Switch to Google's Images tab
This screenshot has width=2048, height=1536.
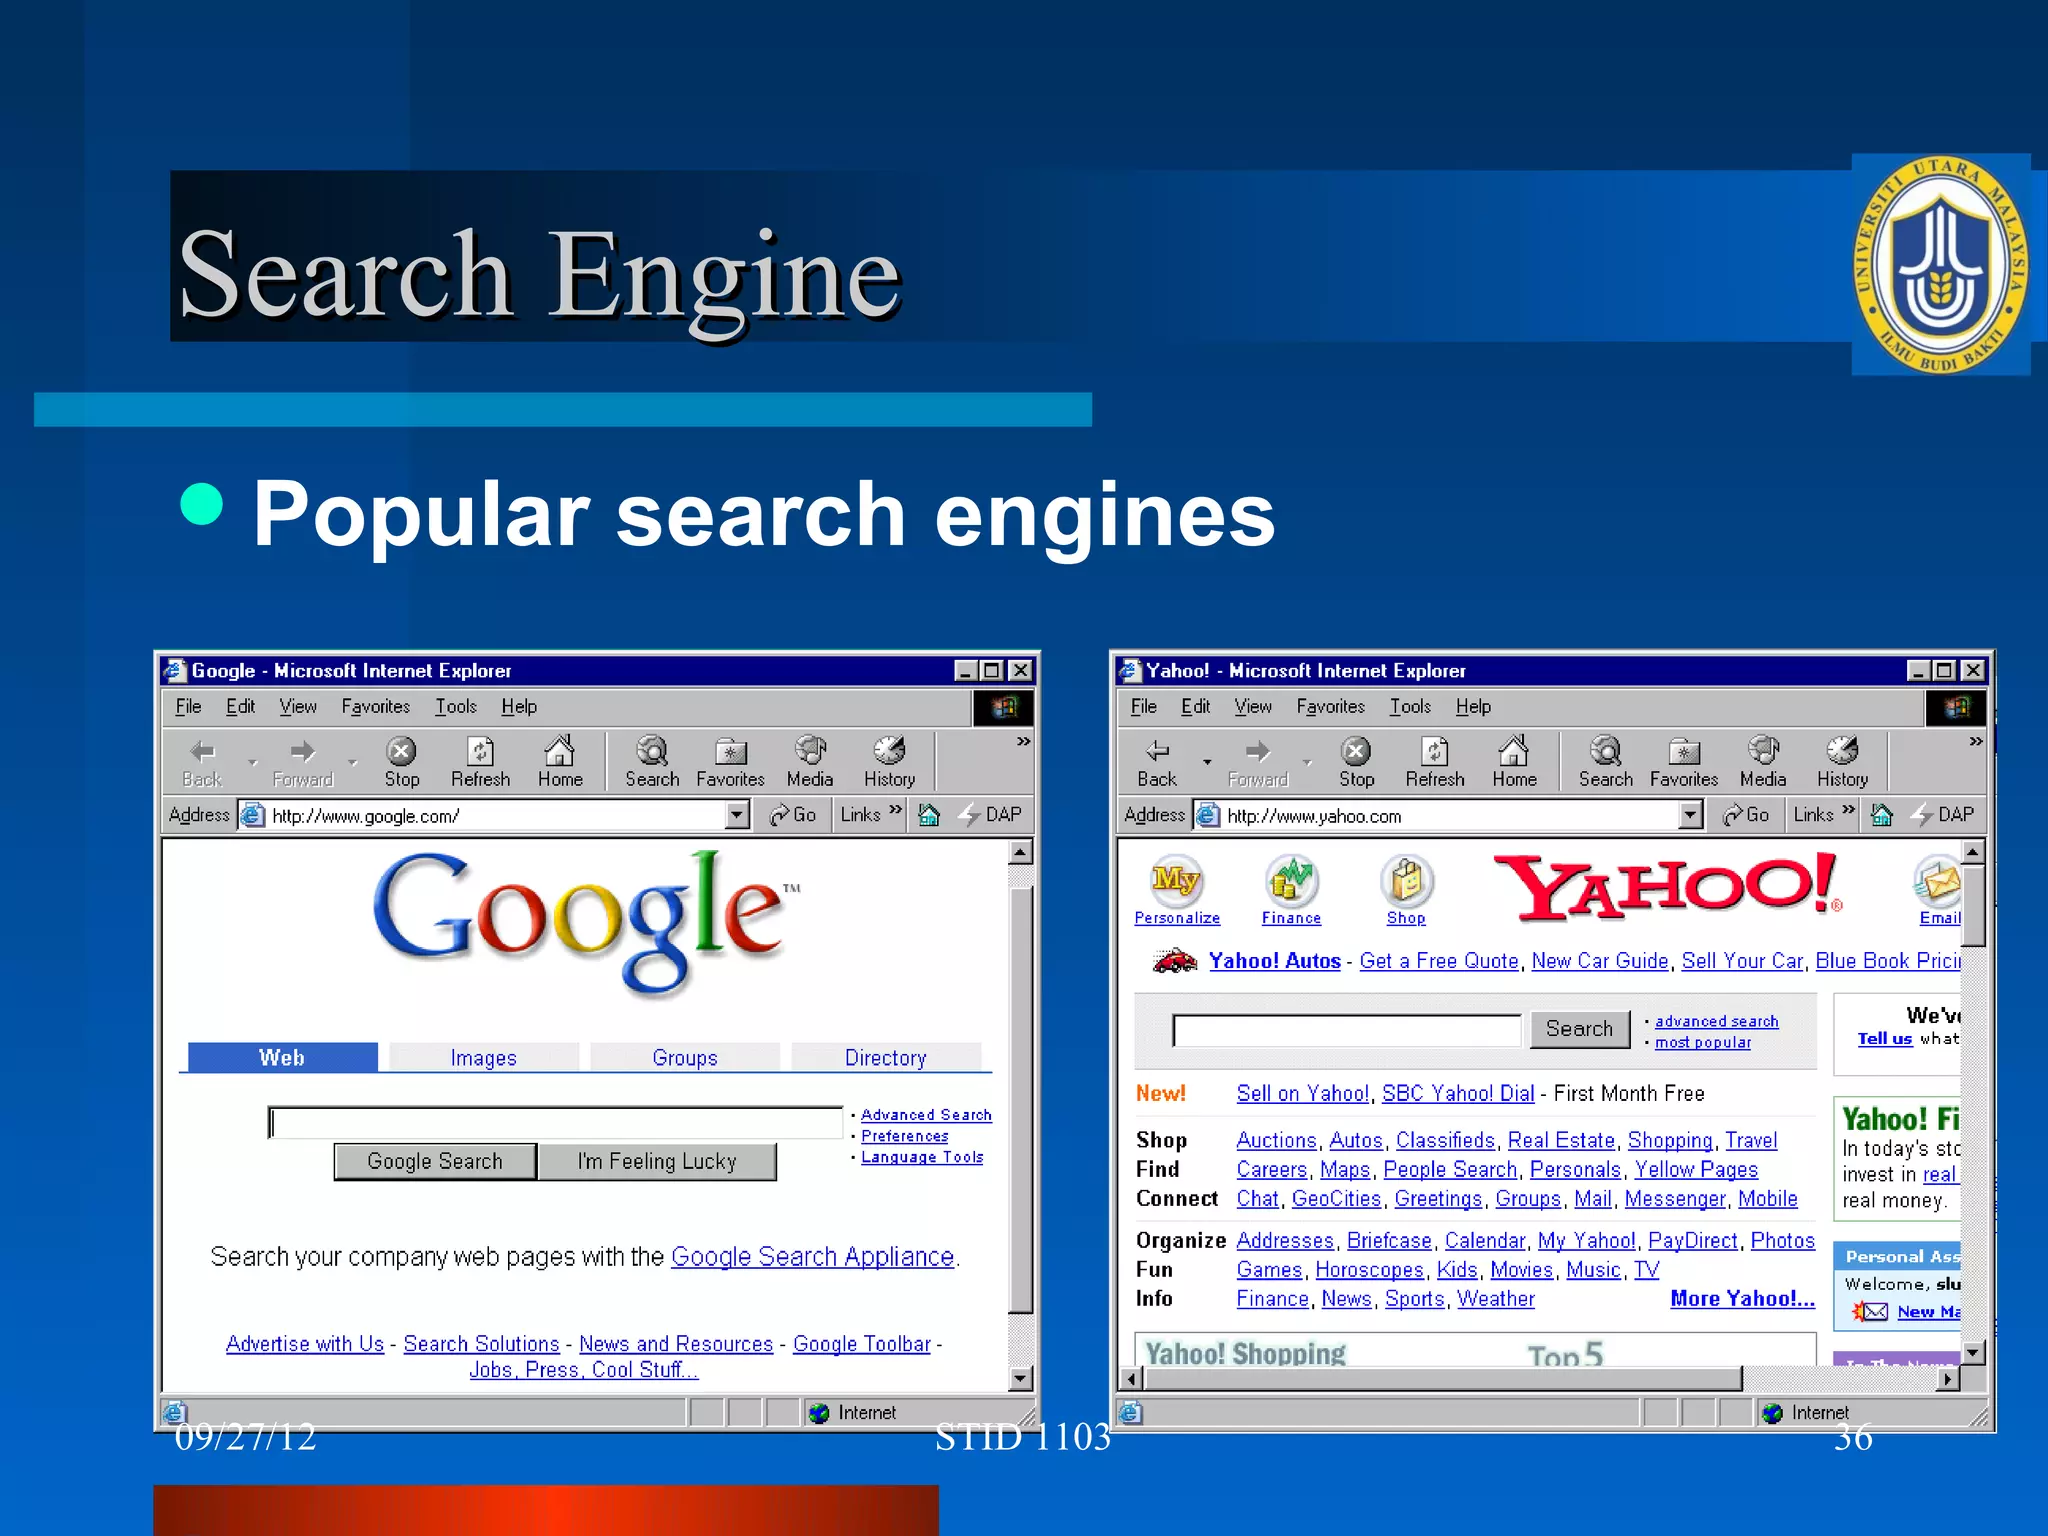click(484, 1057)
